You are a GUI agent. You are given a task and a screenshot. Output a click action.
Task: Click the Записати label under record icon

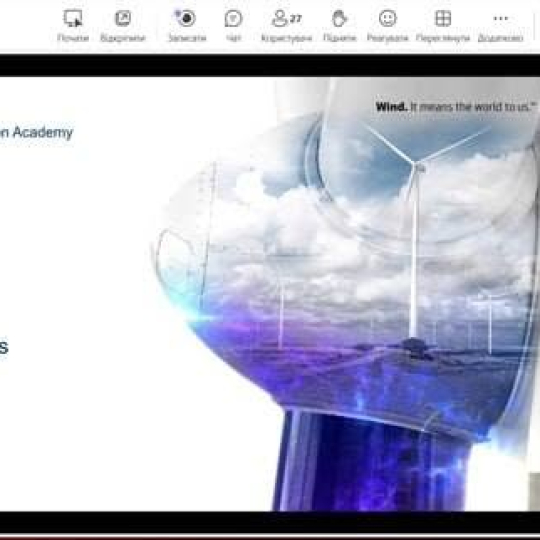pyautogui.click(x=187, y=38)
